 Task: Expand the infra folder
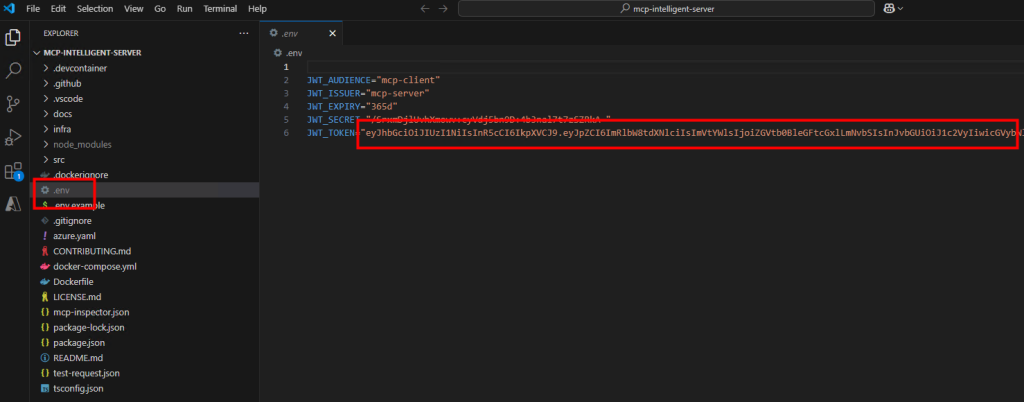coord(46,129)
